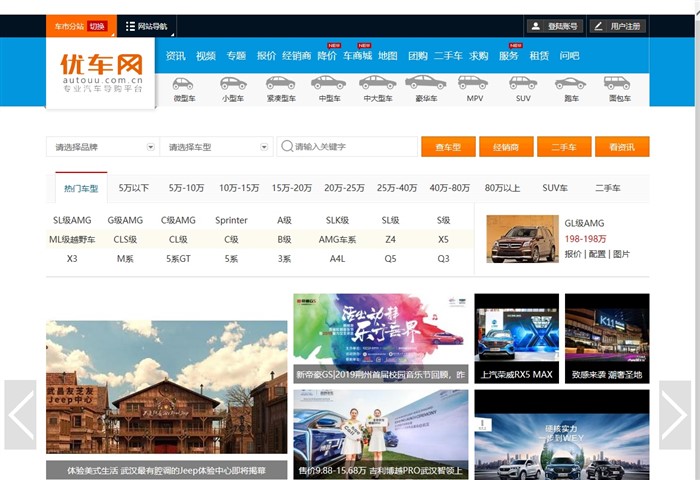Select the 跑车 sports car icon

click(x=571, y=83)
